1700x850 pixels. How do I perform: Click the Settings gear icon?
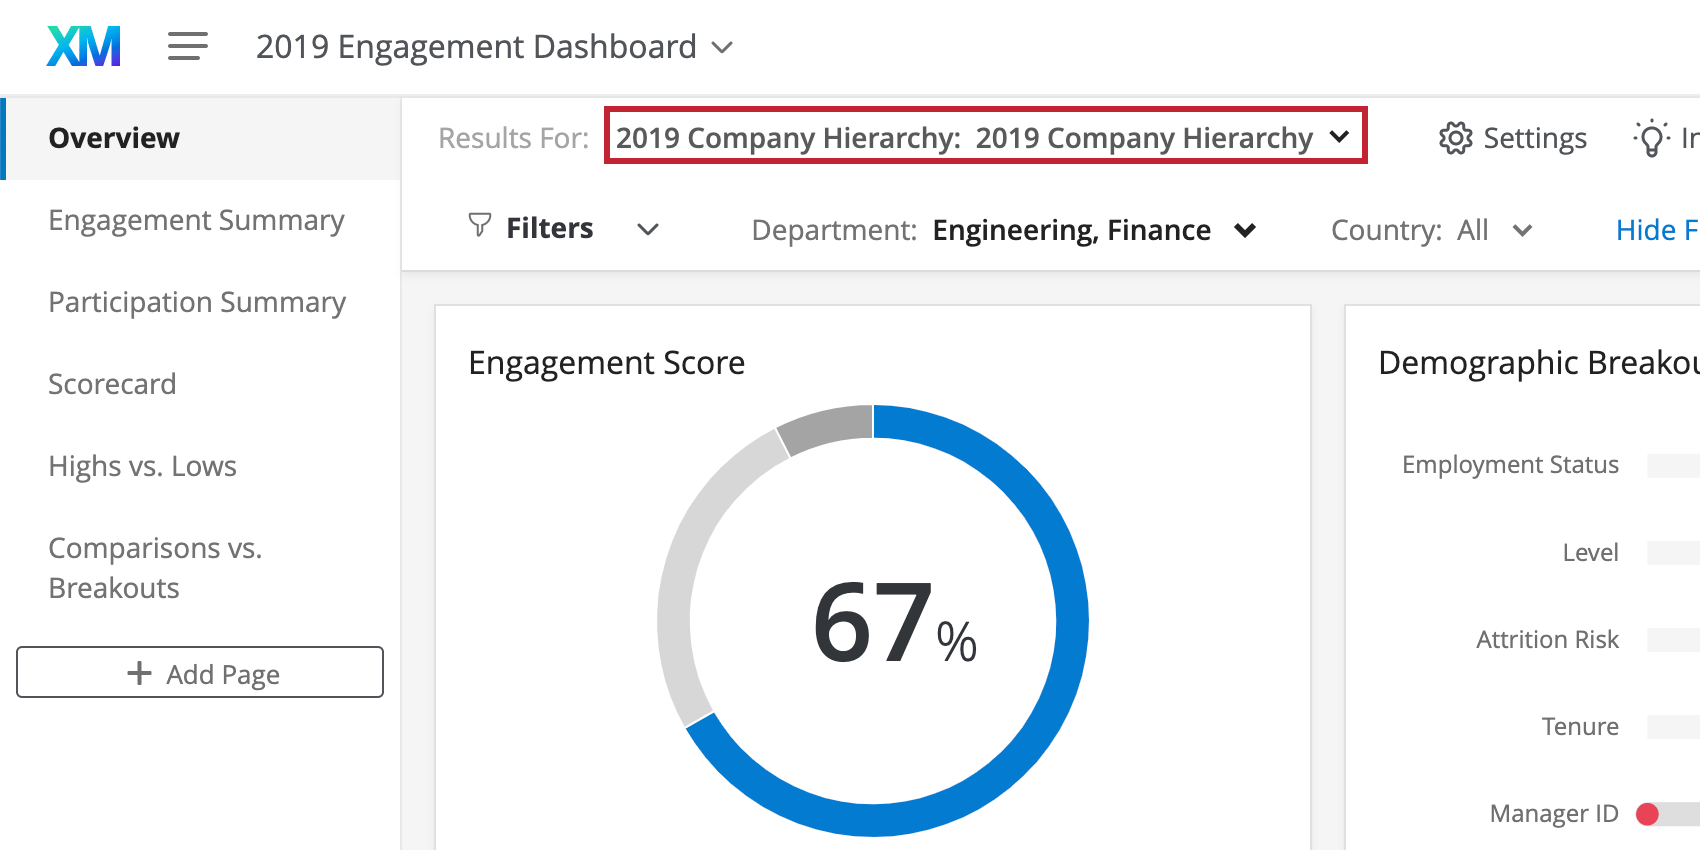pos(1455,138)
